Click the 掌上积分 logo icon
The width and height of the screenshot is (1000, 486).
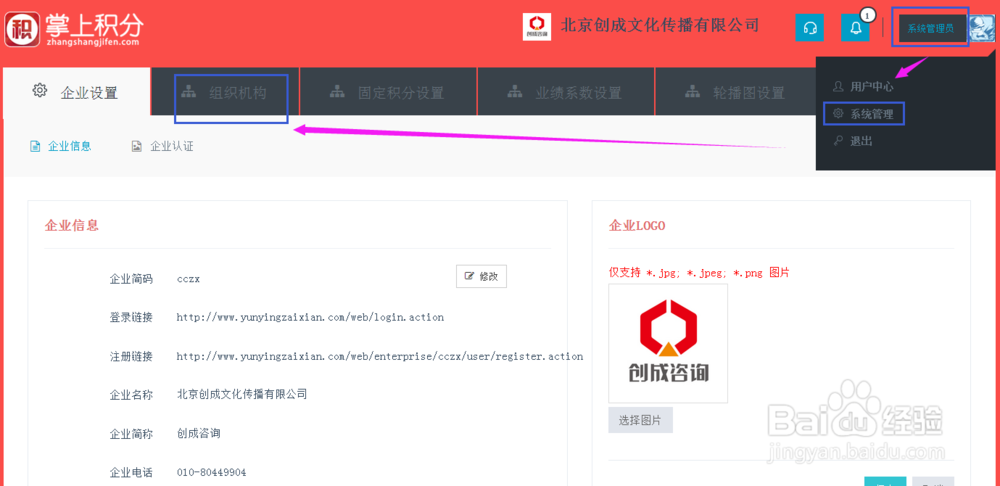pyautogui.click(x=22, y=29)
